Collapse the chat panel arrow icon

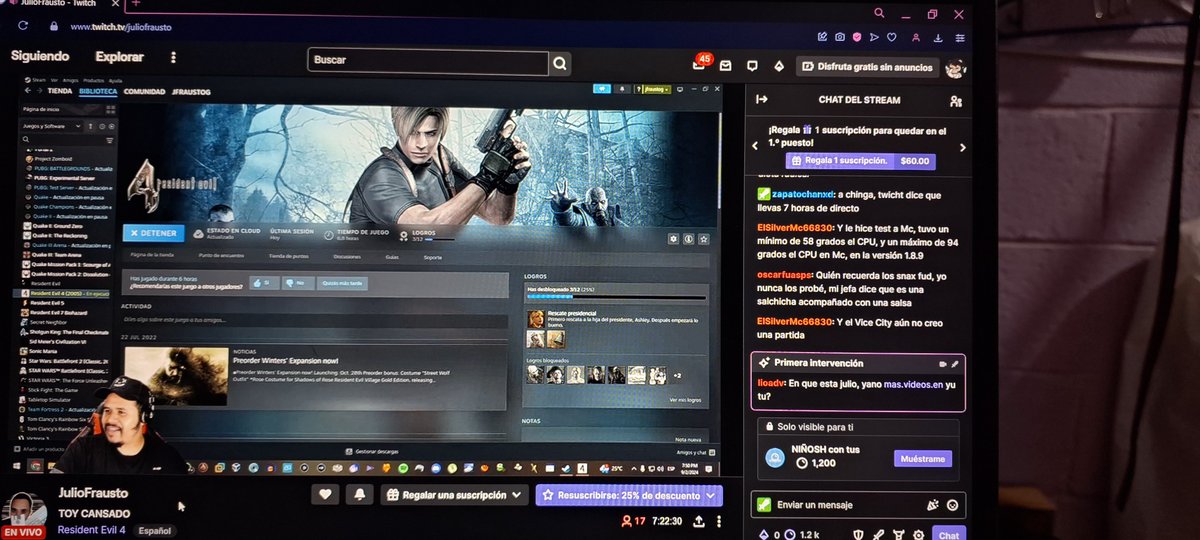point(762,99)
